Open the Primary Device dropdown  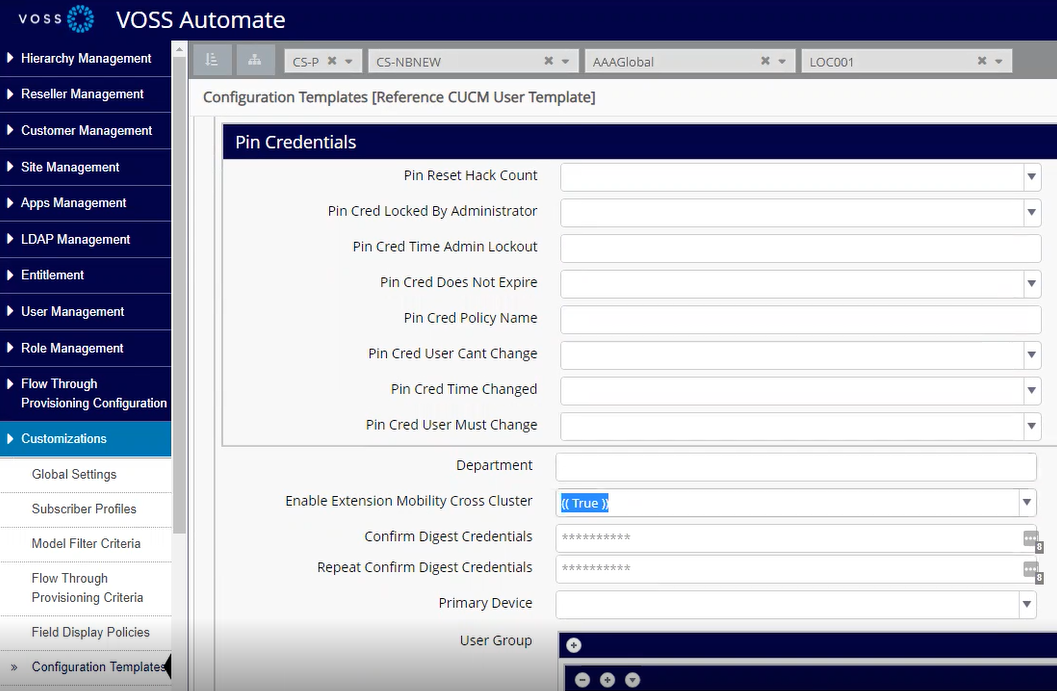click(x=1027, y=604)
